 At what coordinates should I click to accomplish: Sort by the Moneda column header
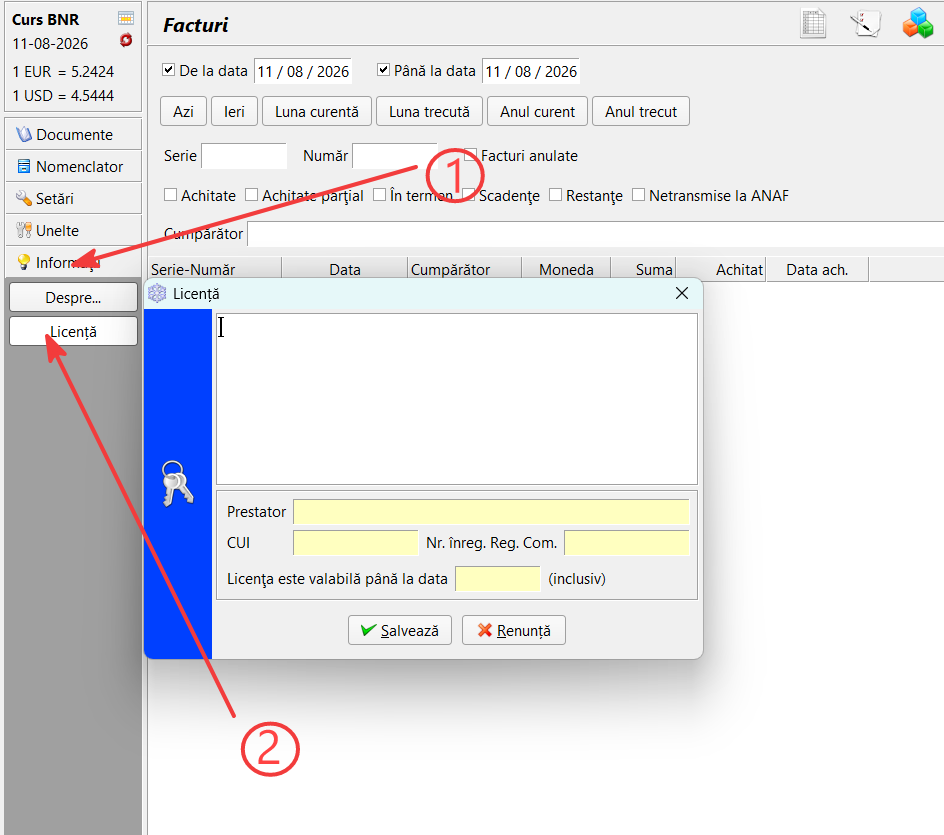(566, 270)
